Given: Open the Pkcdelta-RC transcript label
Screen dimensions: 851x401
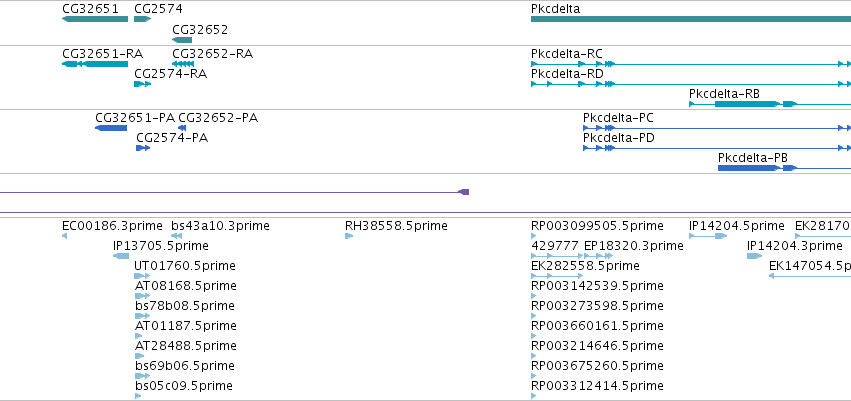Looking at the screenshot, I should 567,54.
